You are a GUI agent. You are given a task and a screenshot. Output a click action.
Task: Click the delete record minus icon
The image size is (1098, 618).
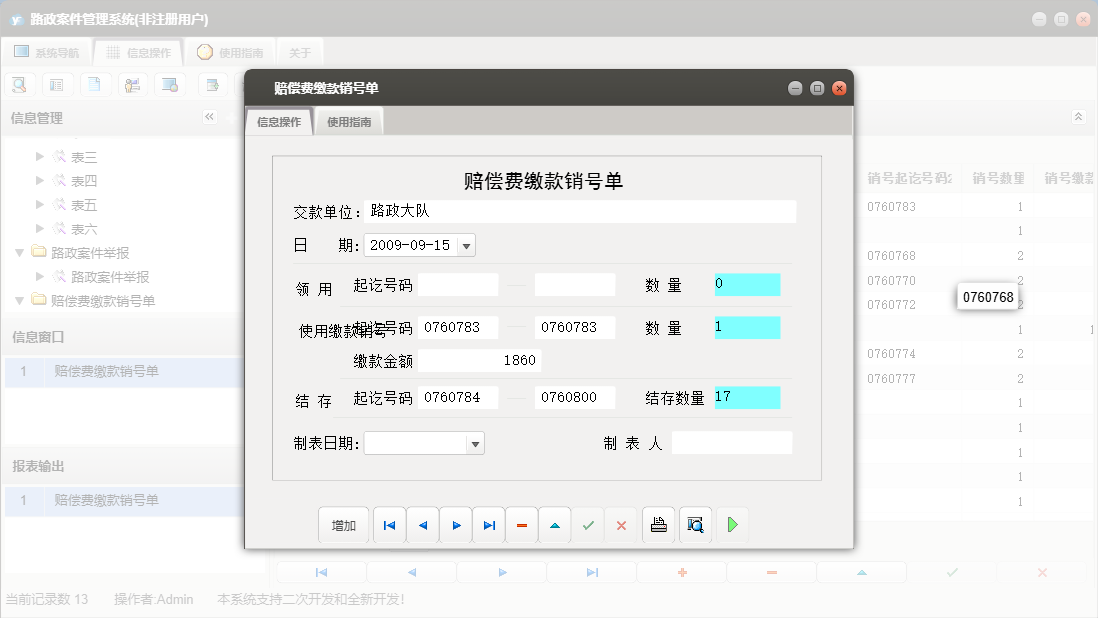tap(521, 524)
